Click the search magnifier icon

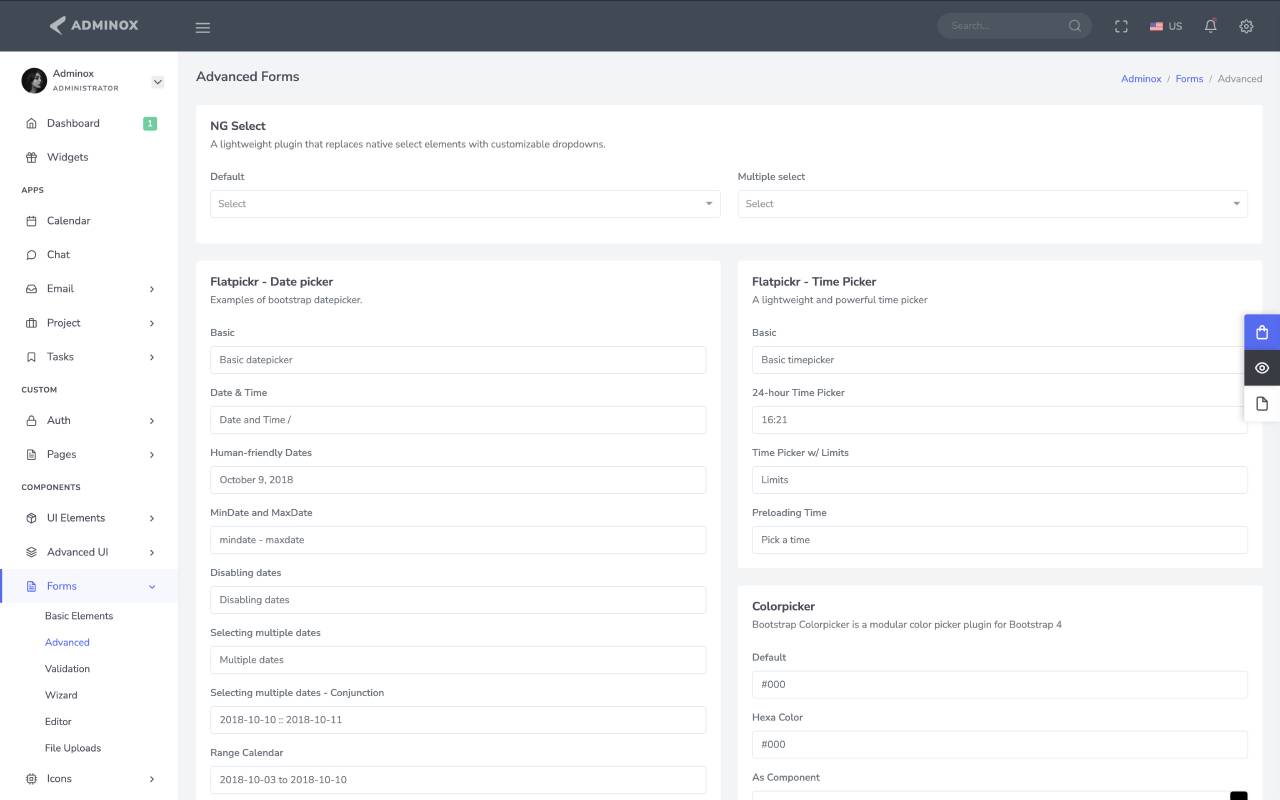coord(1075,26)
